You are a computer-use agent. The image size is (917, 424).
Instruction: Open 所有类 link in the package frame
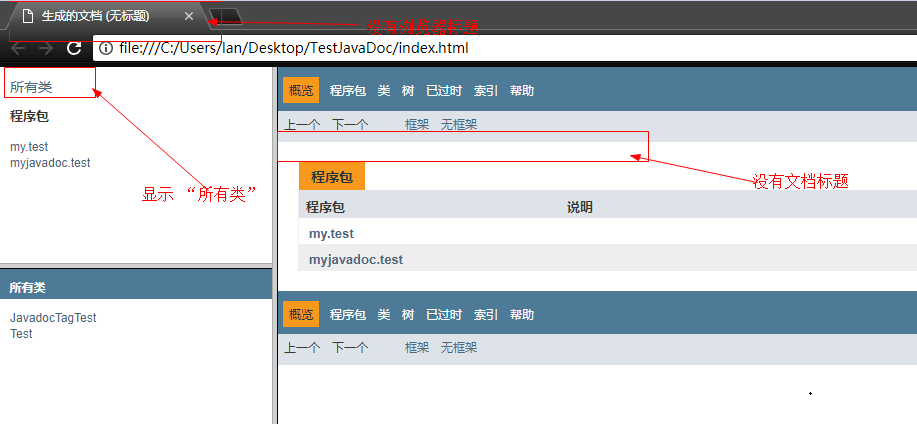(31, 88)
